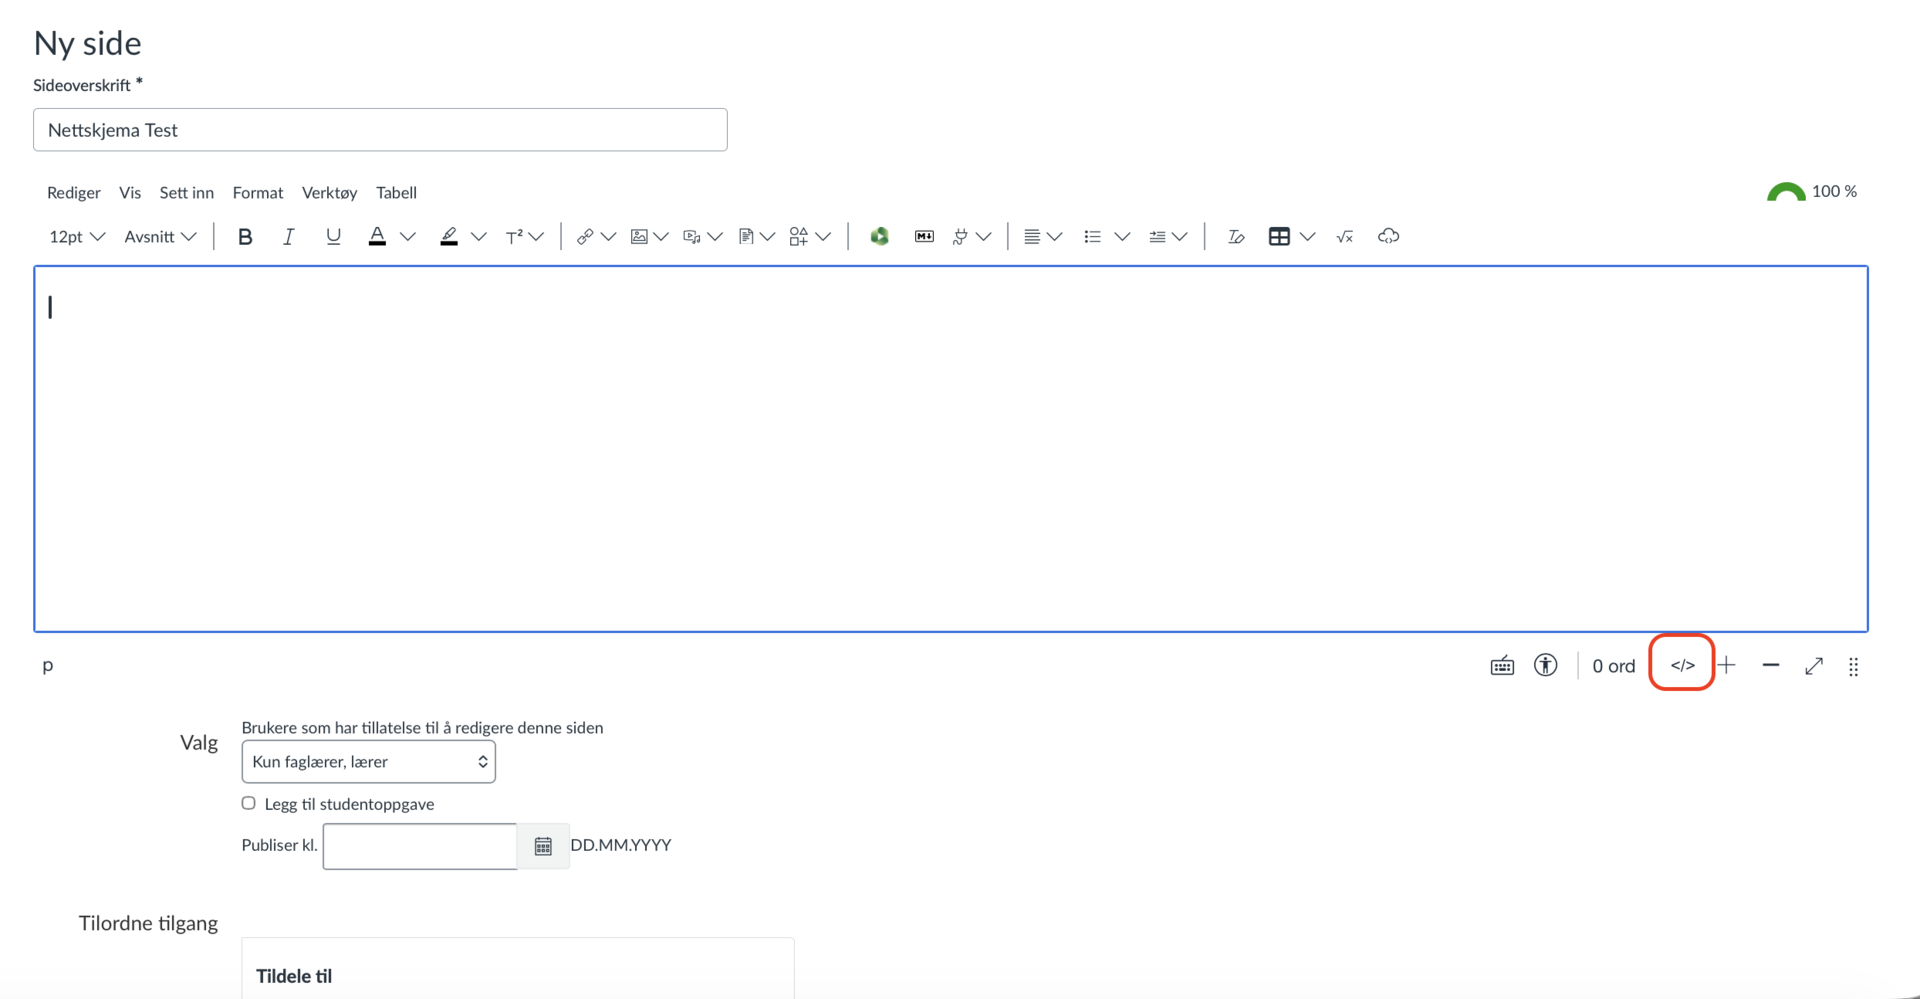The height and width of the screenshot is (999, 1920).
Task: Open the Format menu
Action: (x=258, y=193)
